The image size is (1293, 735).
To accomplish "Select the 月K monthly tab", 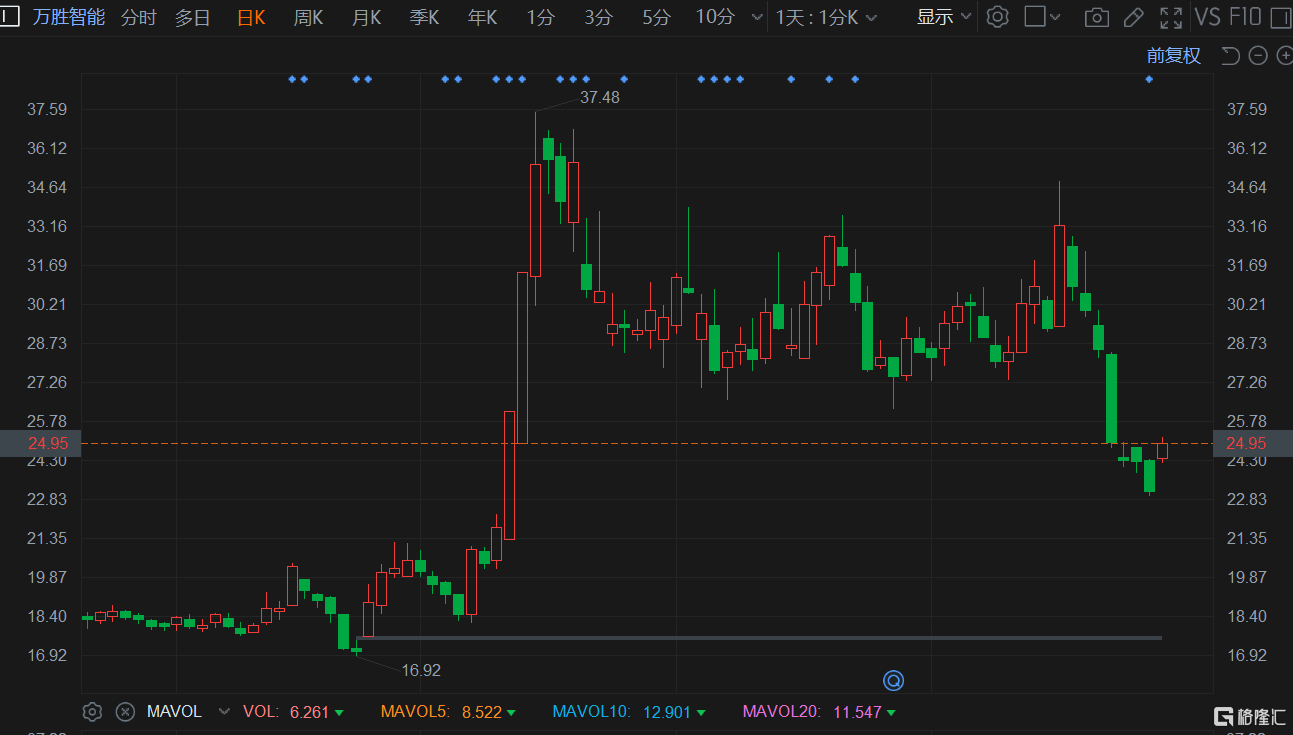I will 366,17.
